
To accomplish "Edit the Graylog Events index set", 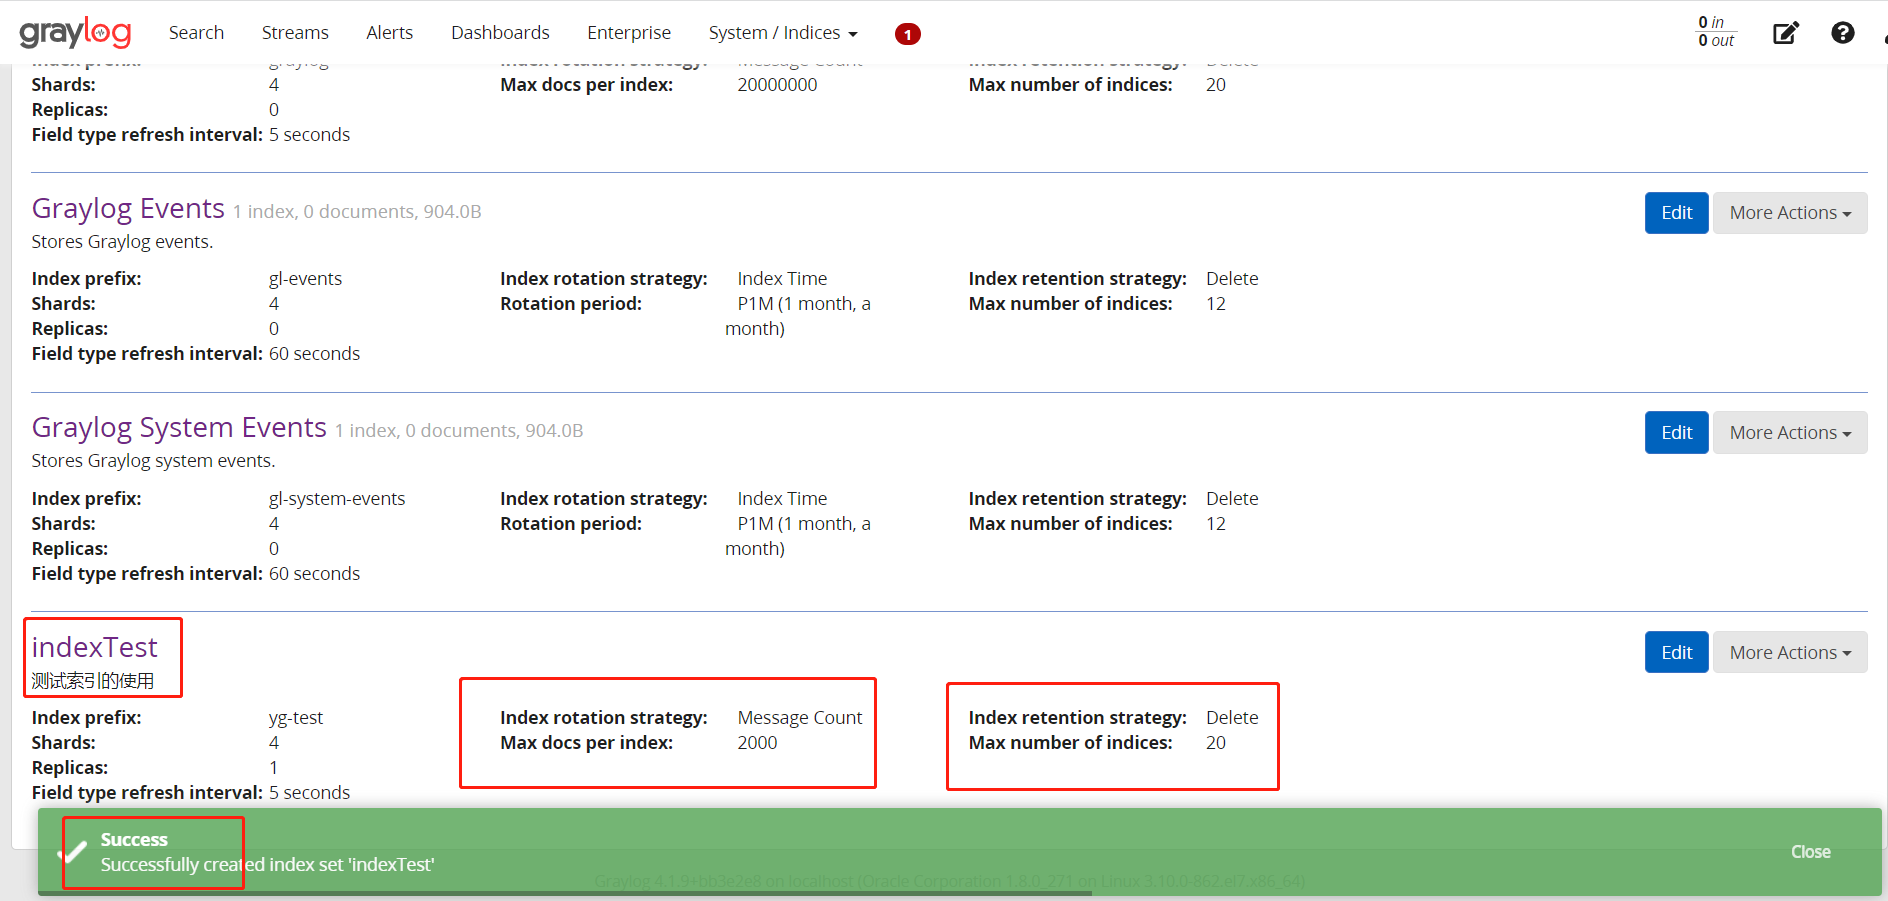I will (x=1676, y=213).
